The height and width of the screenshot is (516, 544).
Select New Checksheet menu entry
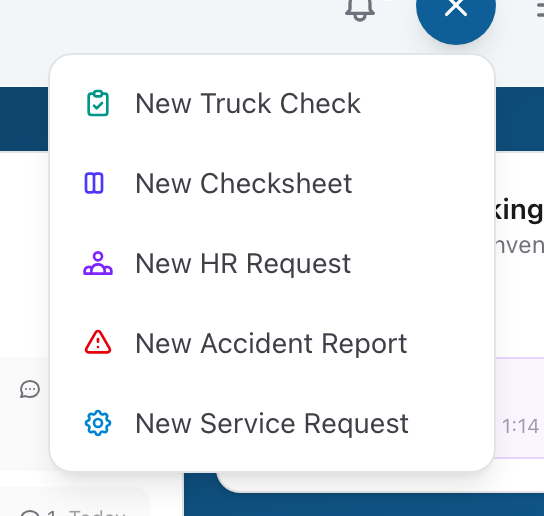tap(272, 183)
